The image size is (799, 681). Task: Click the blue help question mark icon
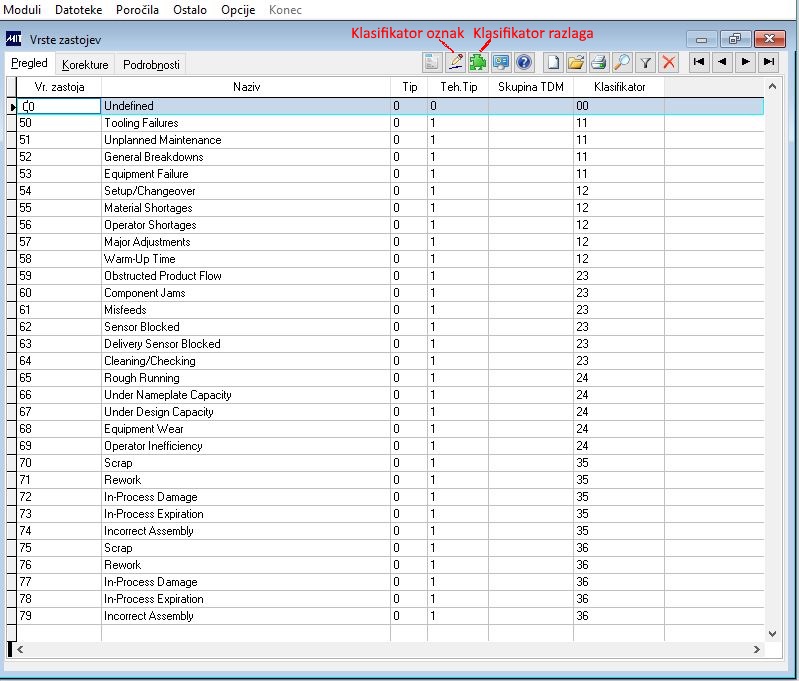point(524,63)
